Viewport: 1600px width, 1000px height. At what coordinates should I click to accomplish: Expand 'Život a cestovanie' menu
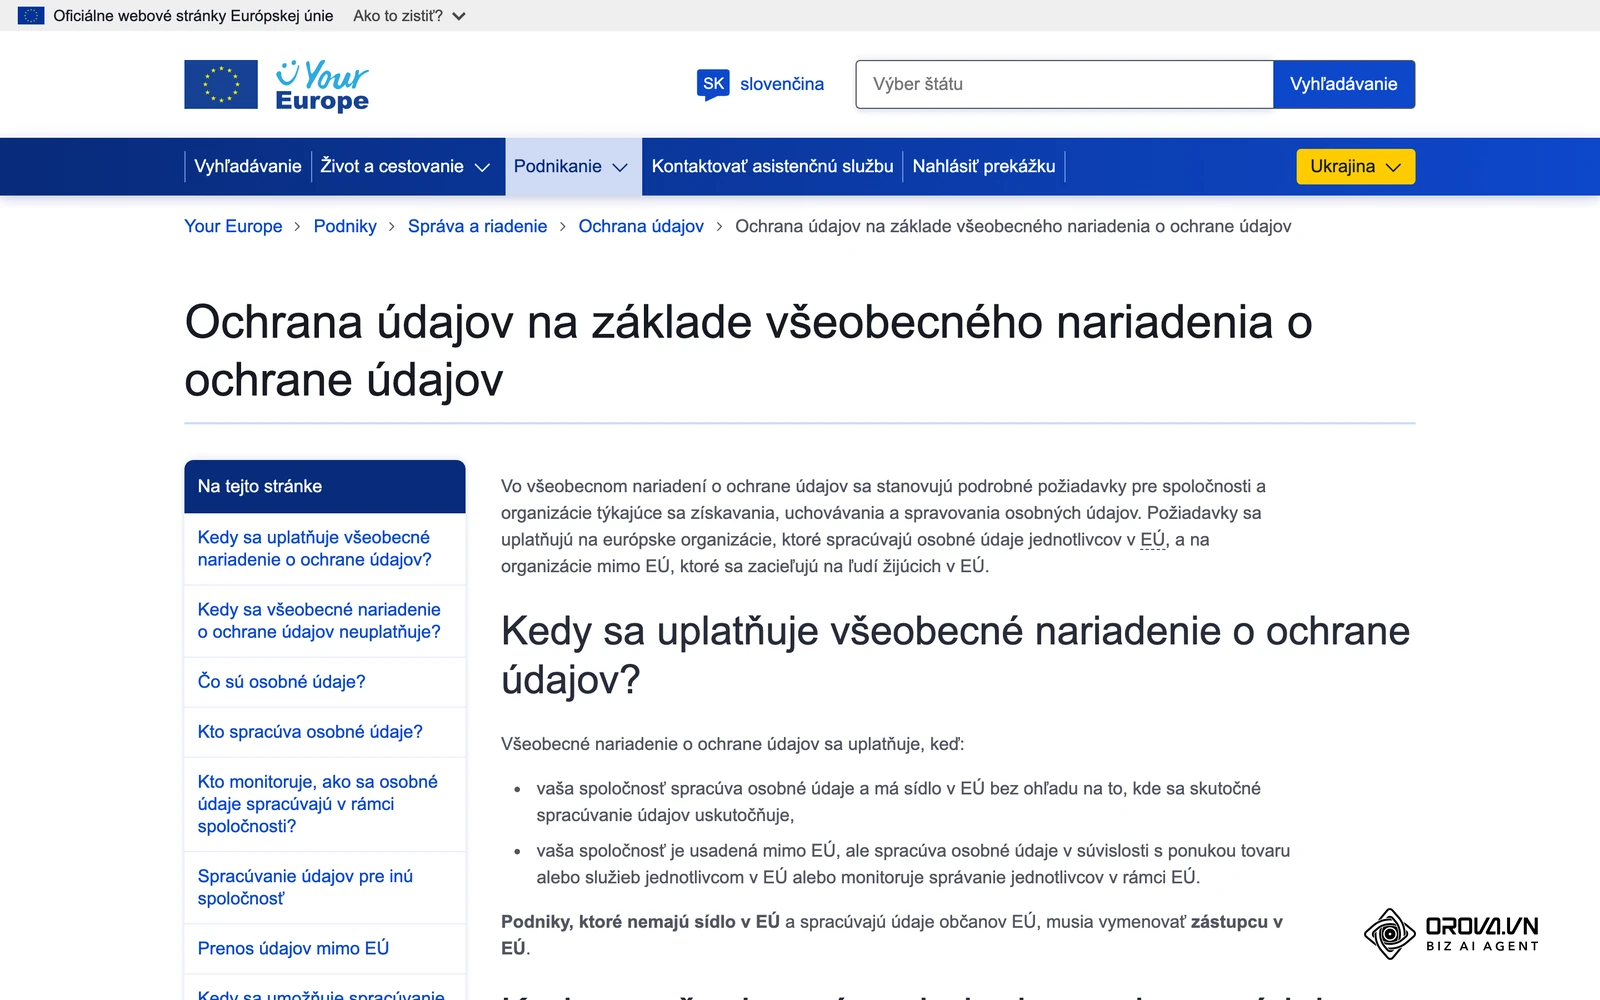point(405,166)
